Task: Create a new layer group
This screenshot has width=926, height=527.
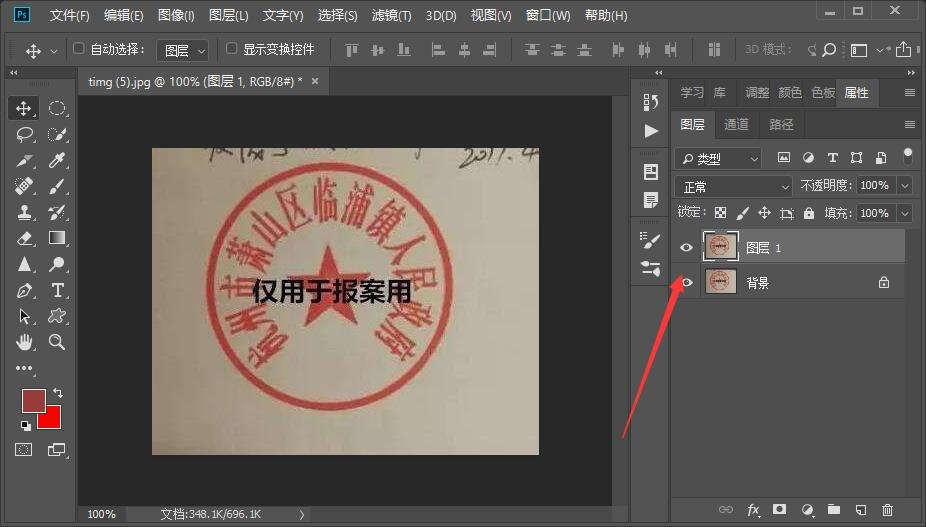Action: 834,509
